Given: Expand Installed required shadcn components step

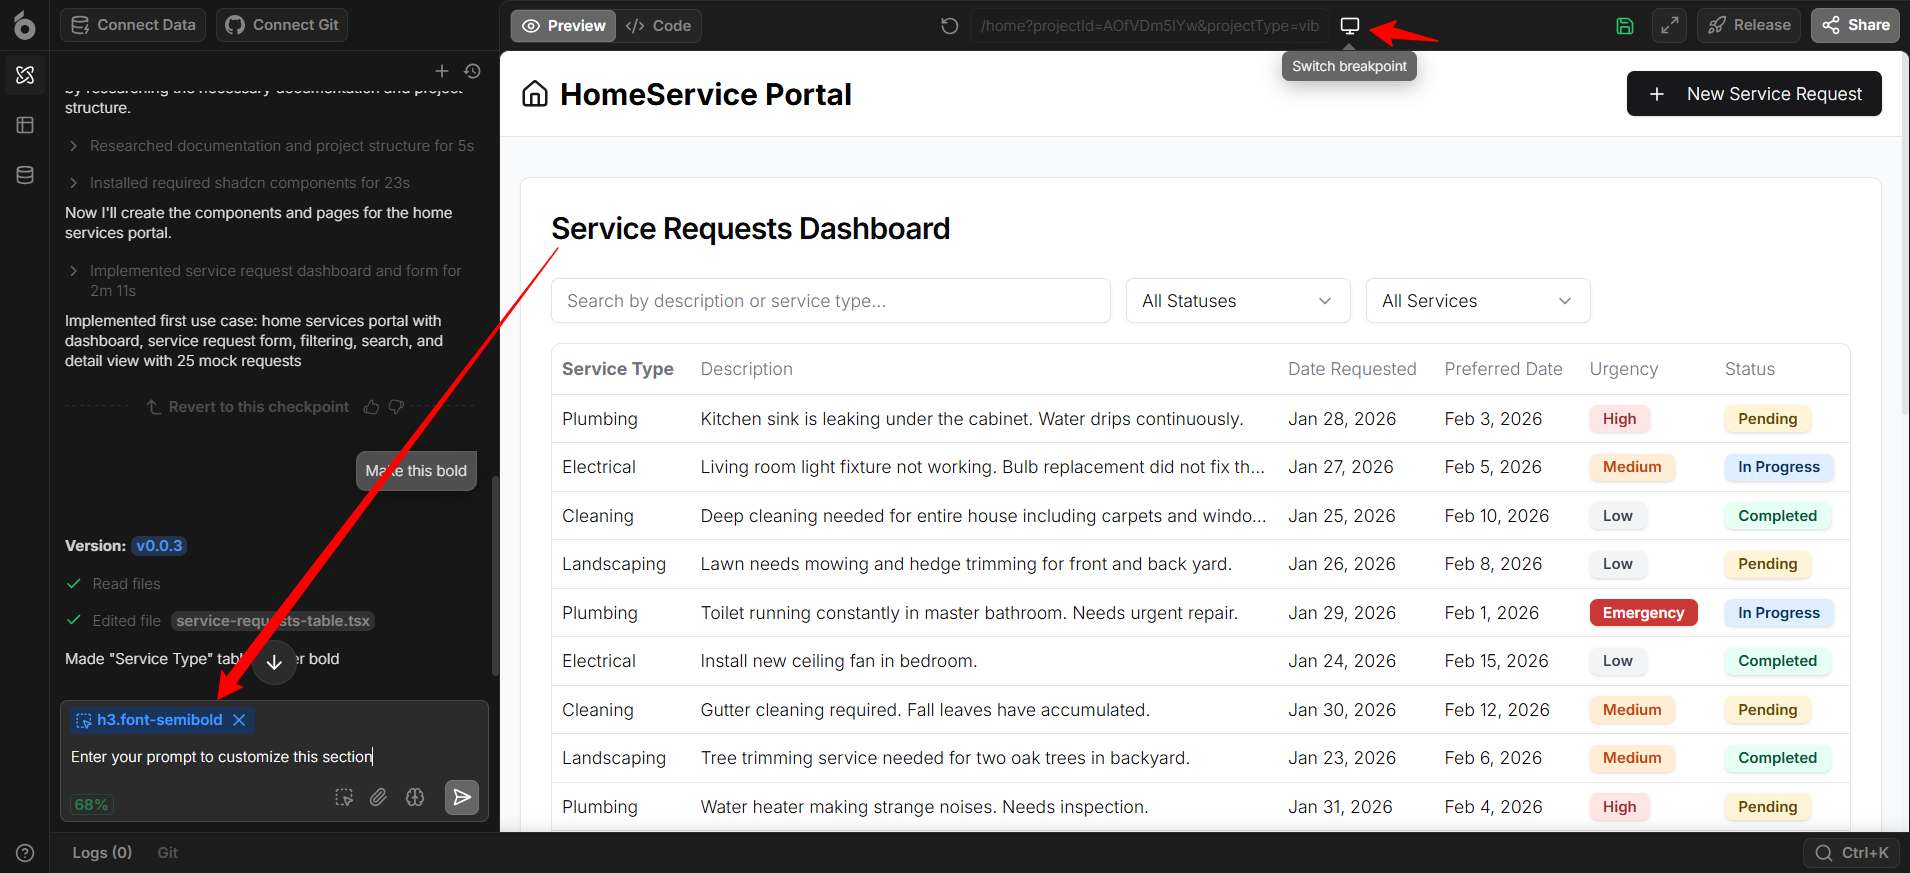Looking at the screenshot, I should (x=239, y=183).
